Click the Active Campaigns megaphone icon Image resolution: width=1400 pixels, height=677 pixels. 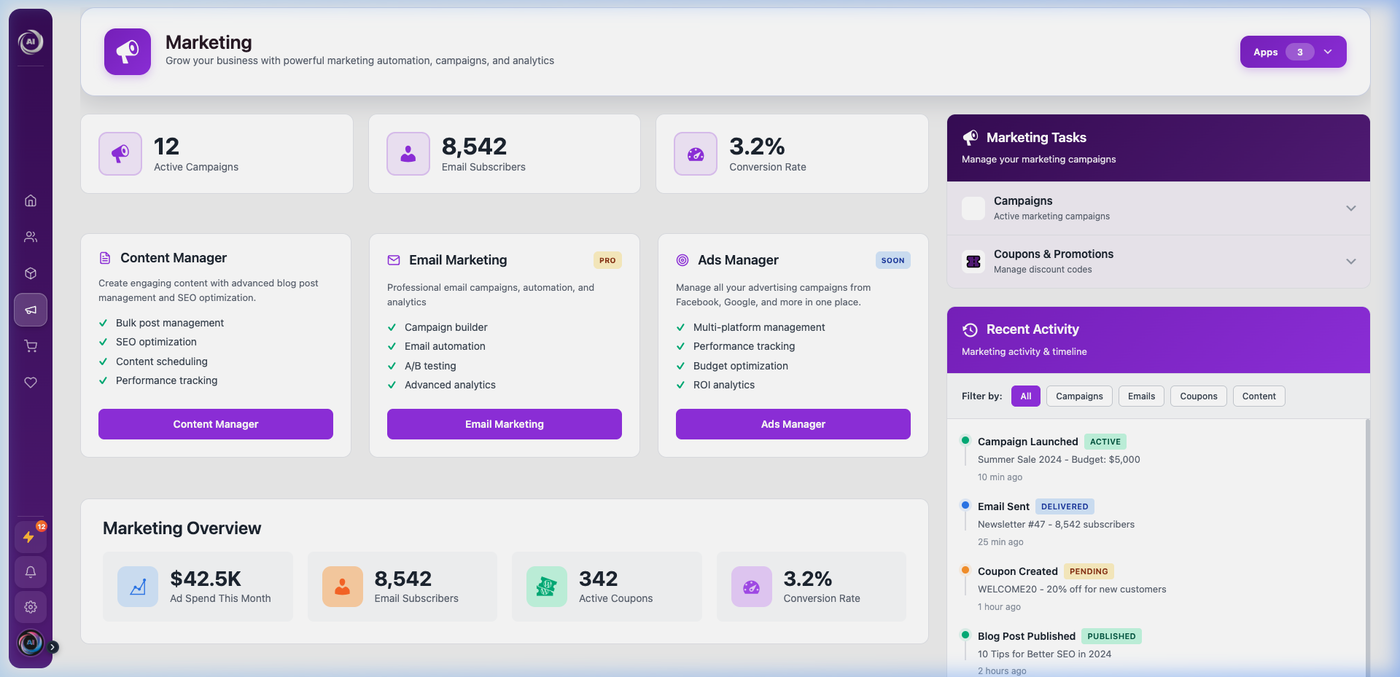(120, 154)
